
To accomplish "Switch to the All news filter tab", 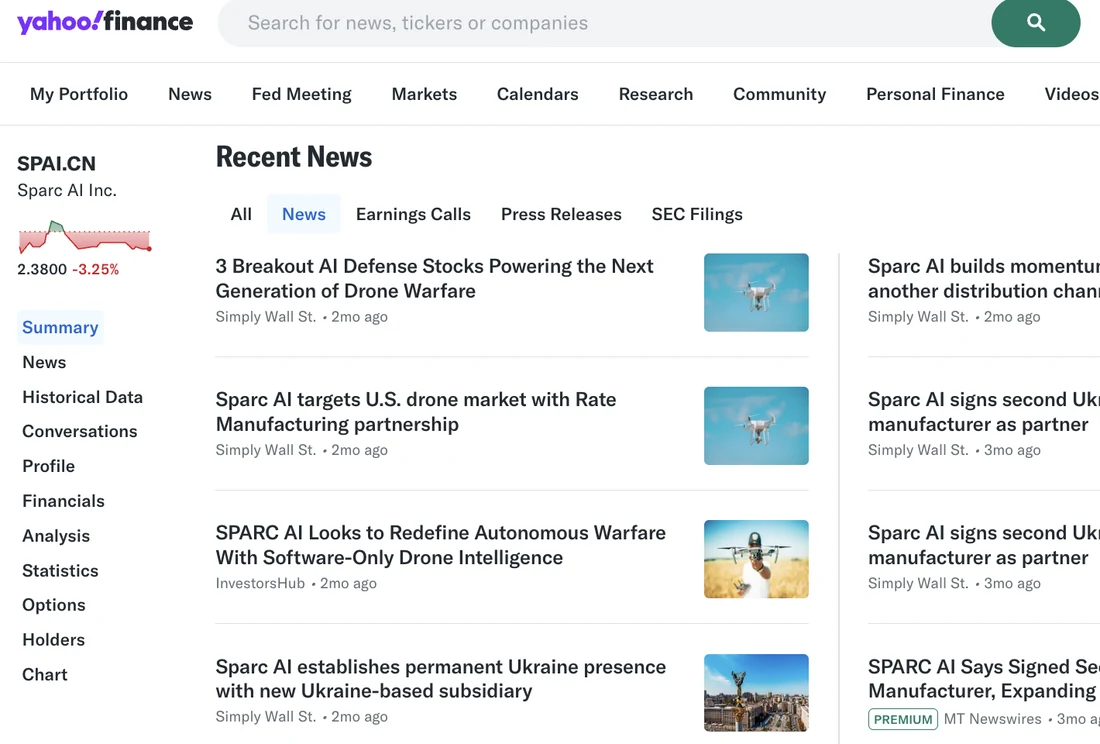I will pos(241,214).
